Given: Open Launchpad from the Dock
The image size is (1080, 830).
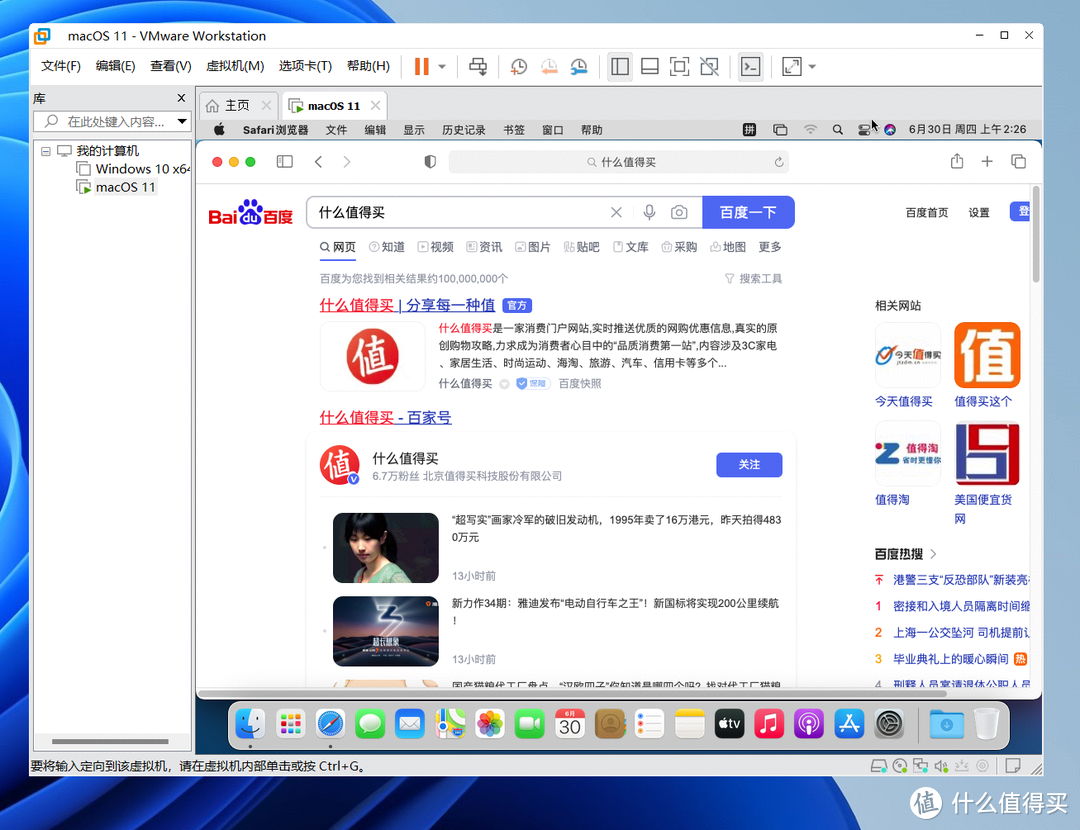Looking at the screenshot, I should (290, 724).
